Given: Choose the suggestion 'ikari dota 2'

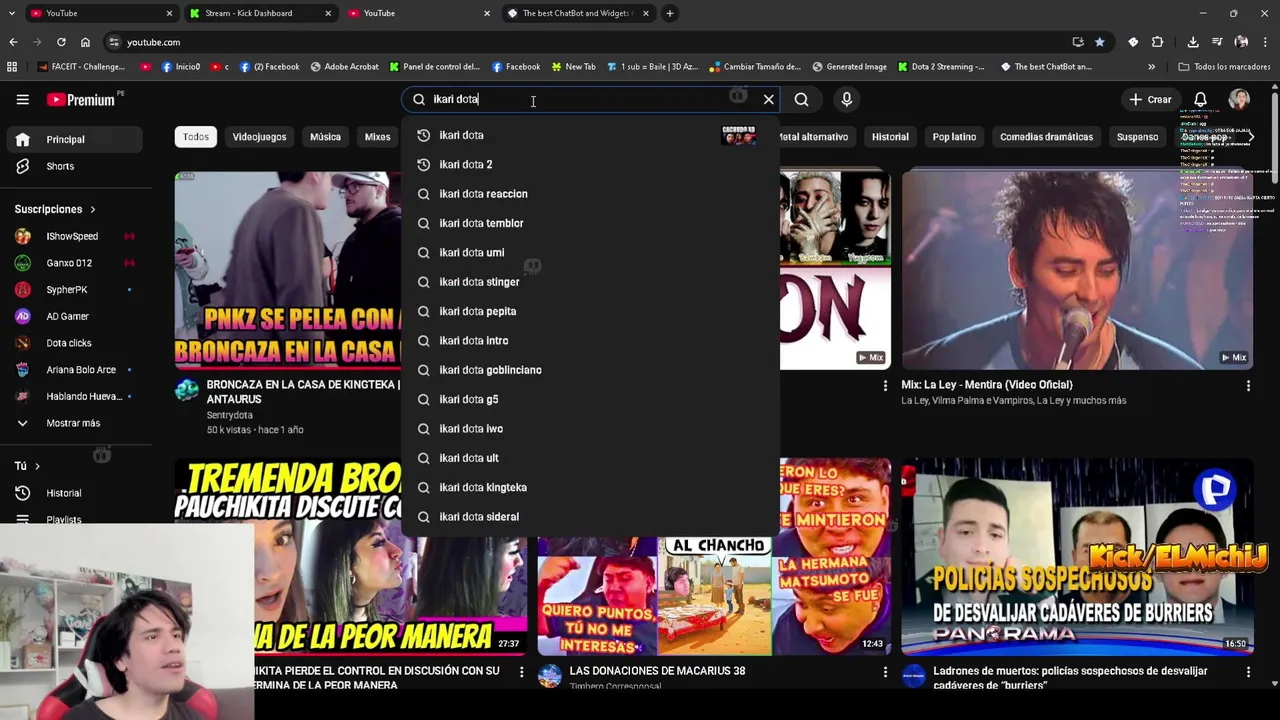Looking at the screenshot, I should [590, 164].
